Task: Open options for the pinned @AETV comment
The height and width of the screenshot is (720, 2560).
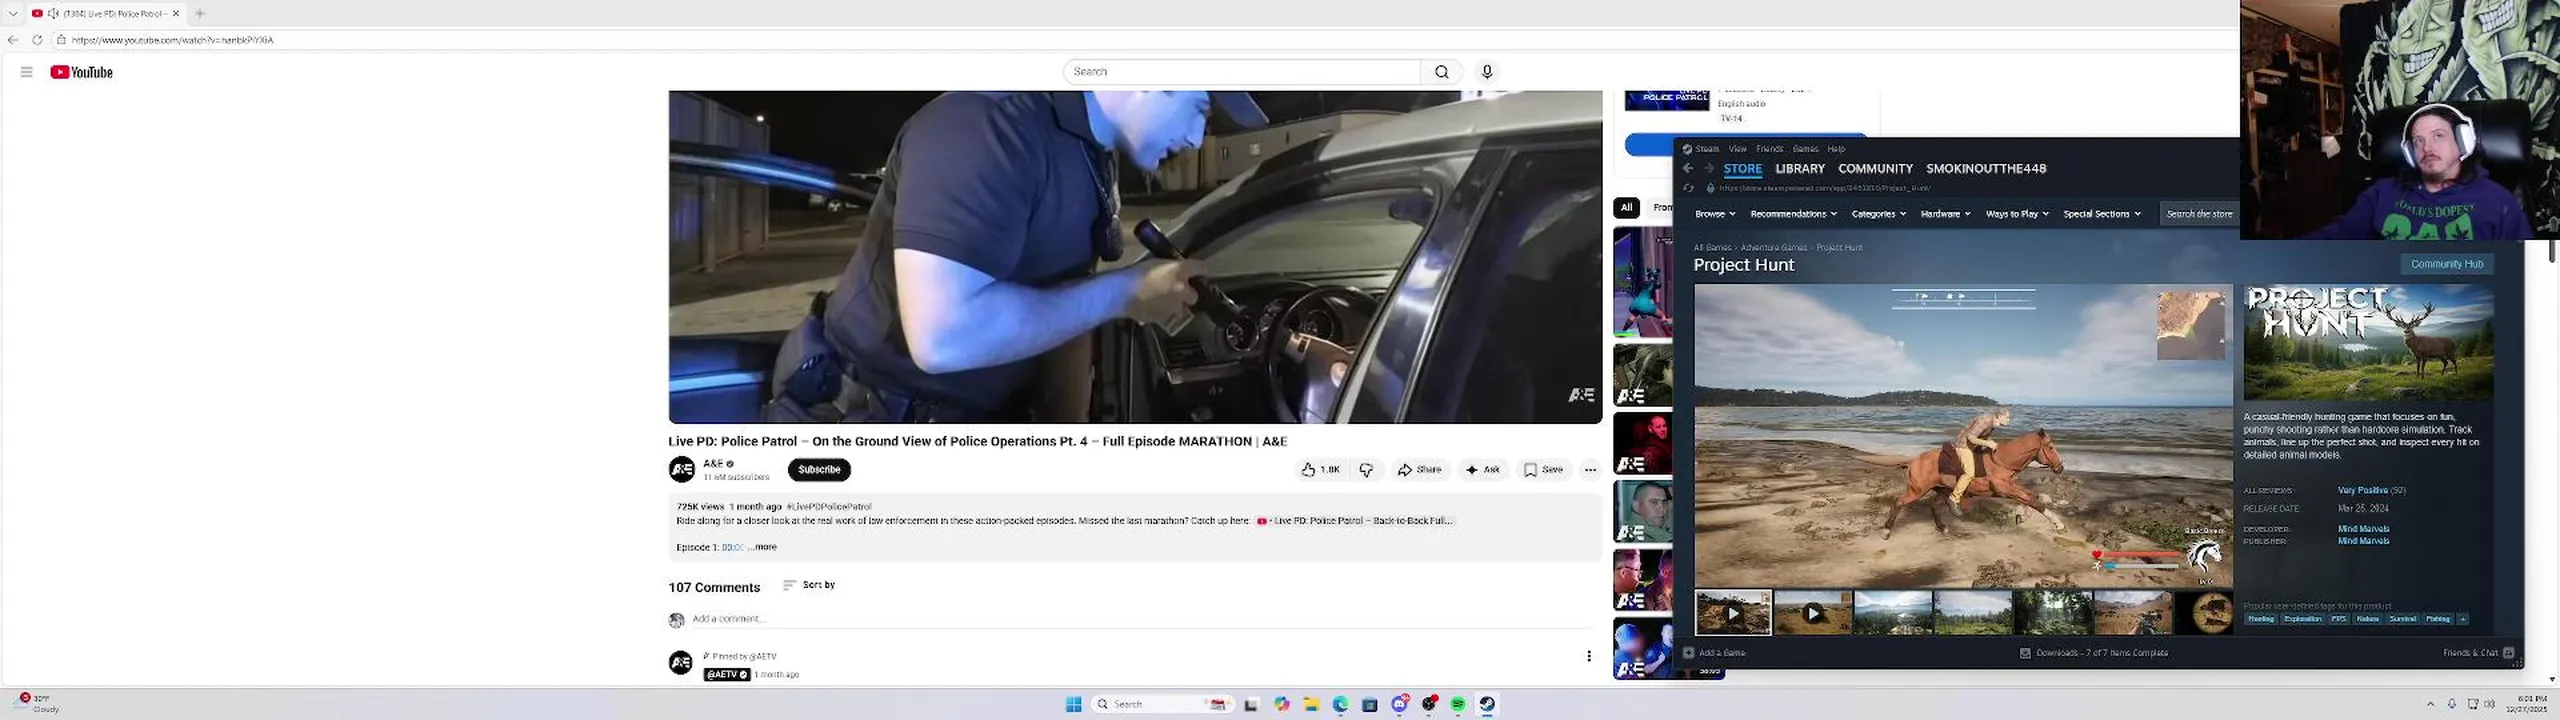Action: tap(1589, 656)
